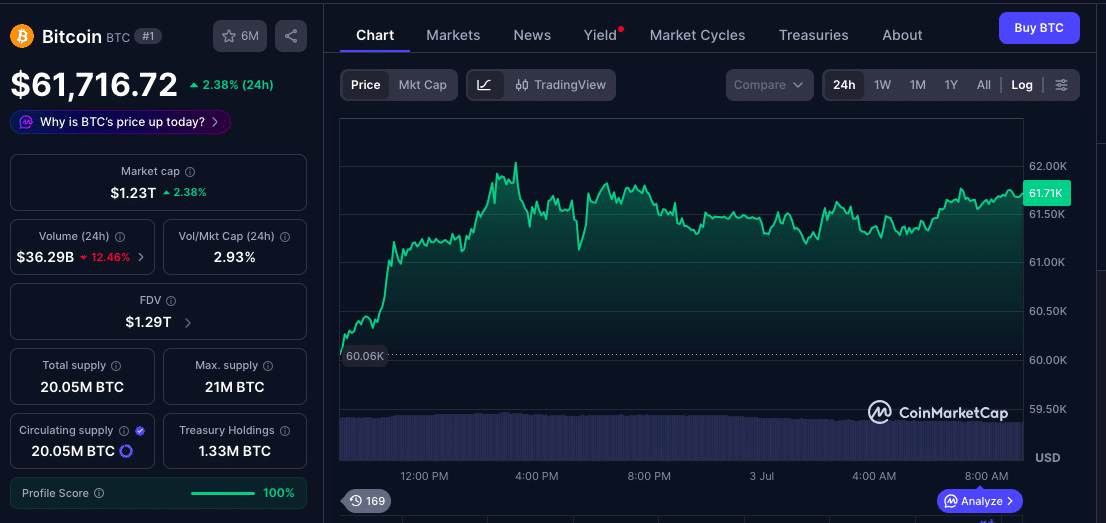Click the FDV info icon

[x=171, y=301]
